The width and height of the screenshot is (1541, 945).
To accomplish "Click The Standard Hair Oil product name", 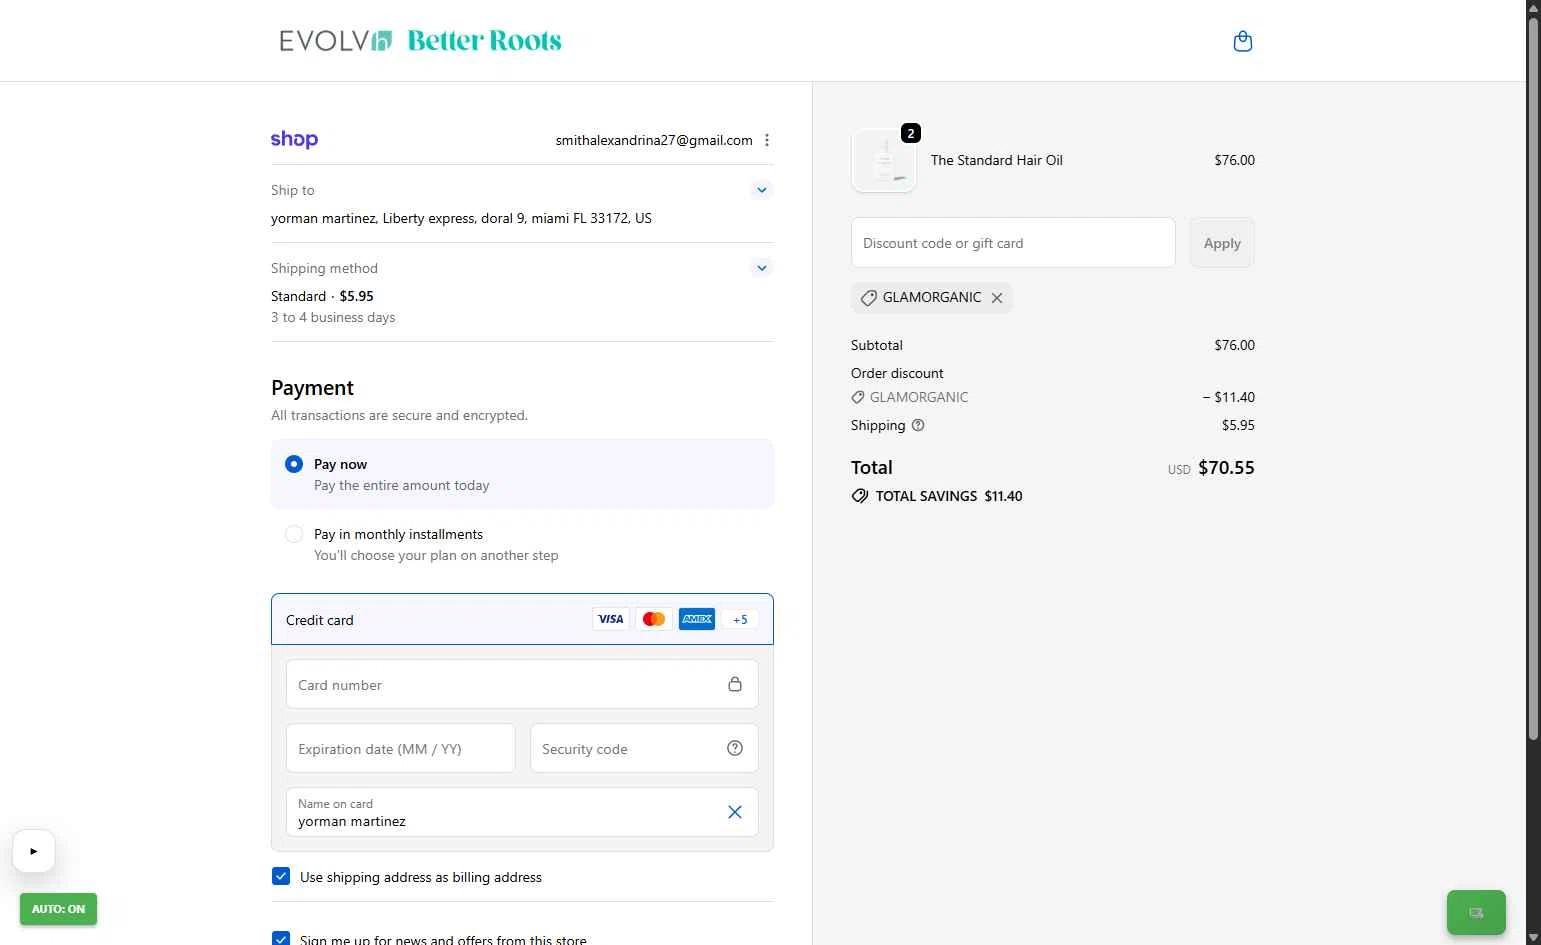I will [x=997, y=160].
